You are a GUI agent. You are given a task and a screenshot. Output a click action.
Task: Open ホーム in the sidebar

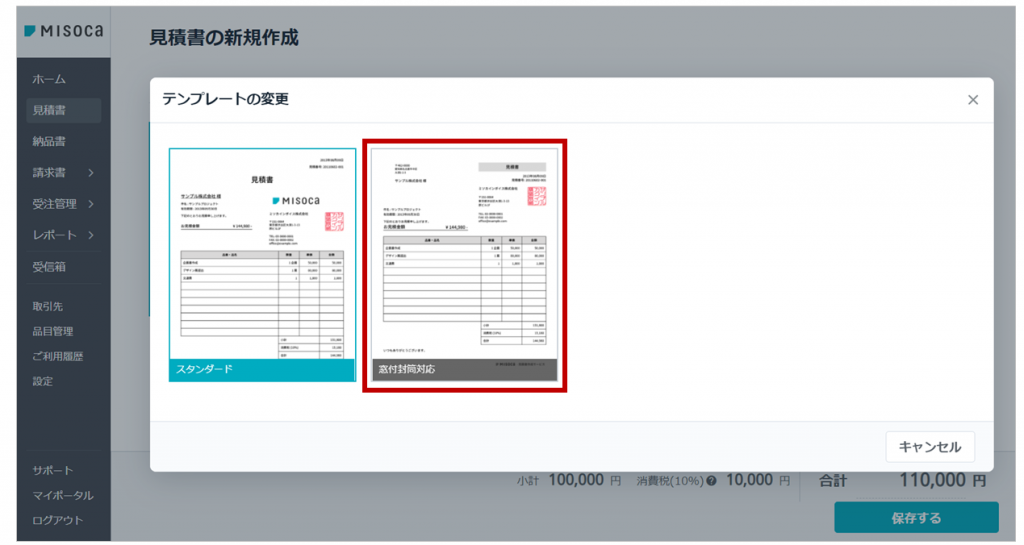pos(49,79)
